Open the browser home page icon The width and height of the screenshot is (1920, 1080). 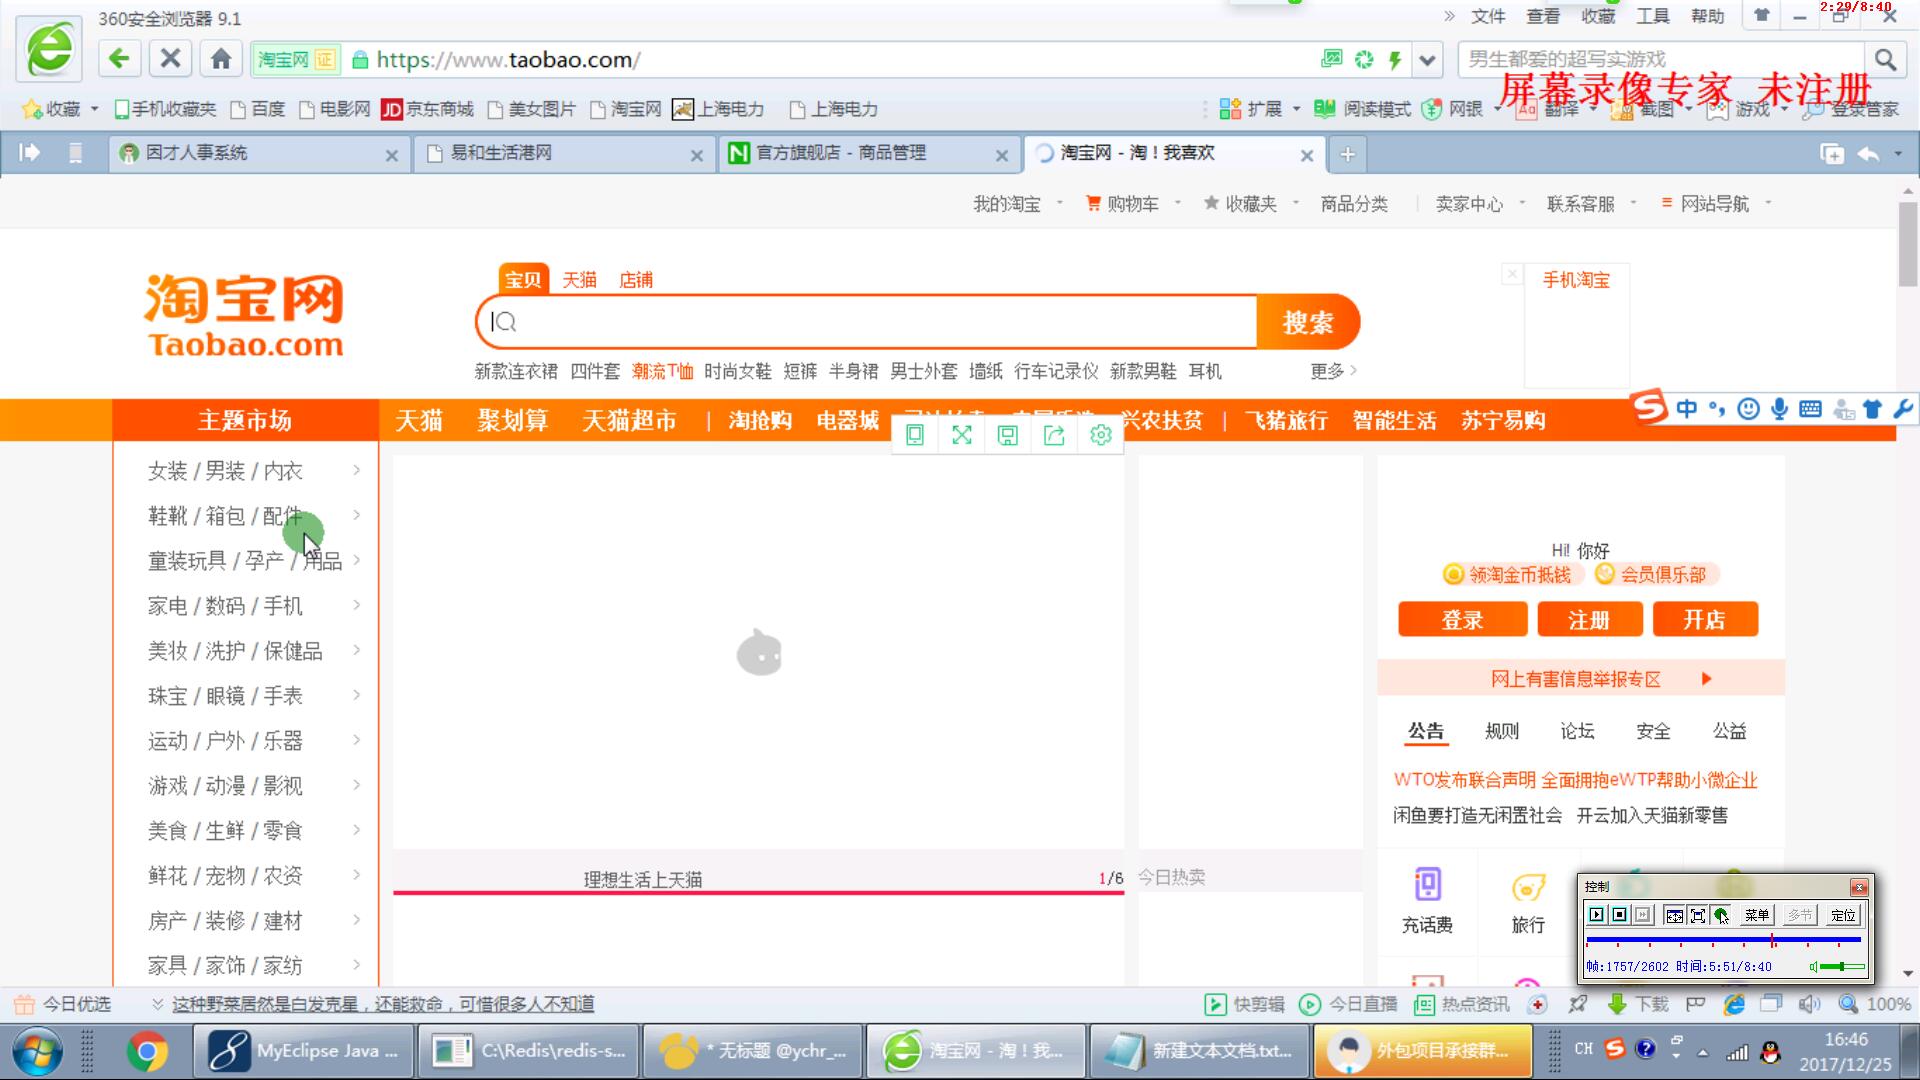click(x=221, y=59)
